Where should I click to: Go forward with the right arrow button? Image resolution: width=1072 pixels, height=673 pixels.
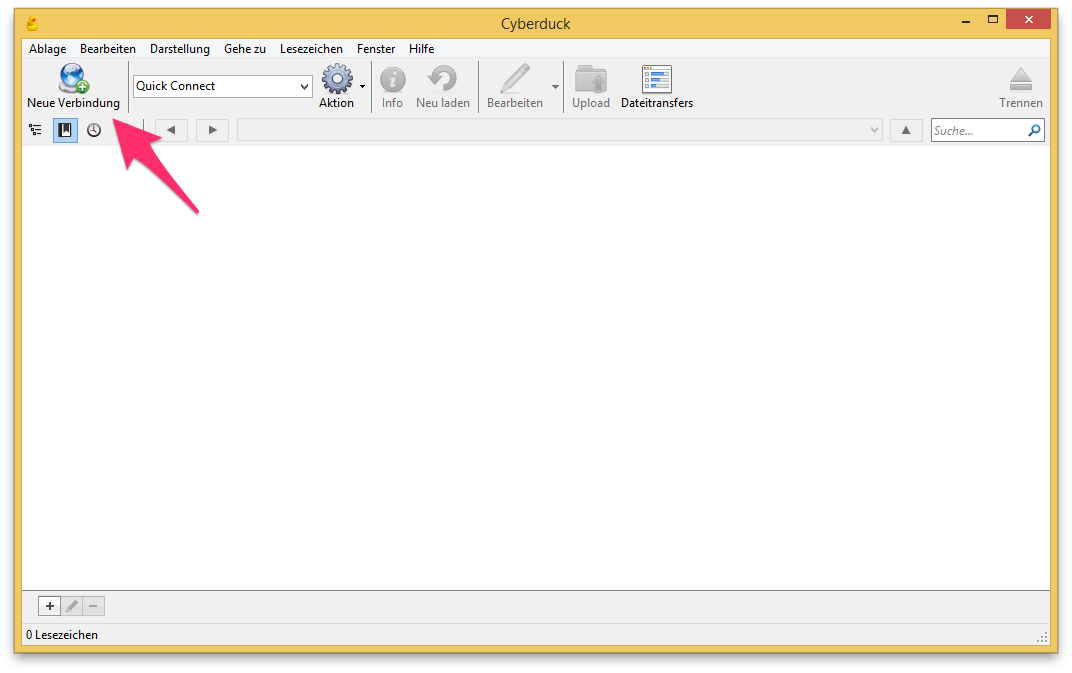pos(212,130)
